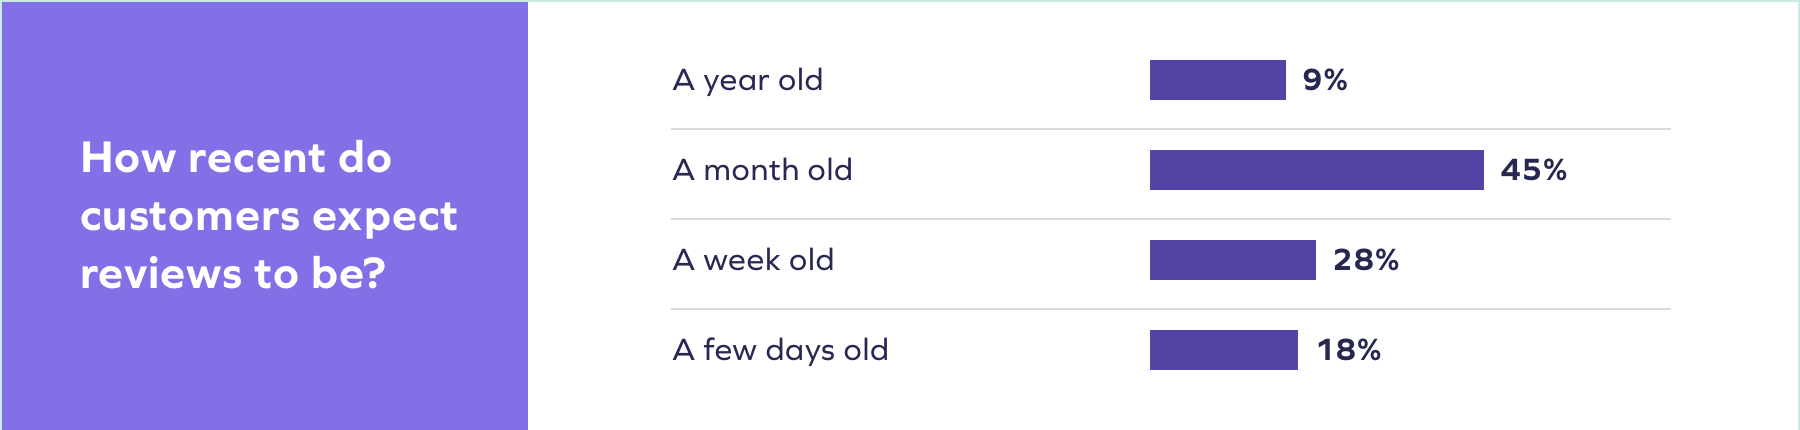Select the 18% value text
This screenshot has height=430, width=1800.
coord(1348,350)
